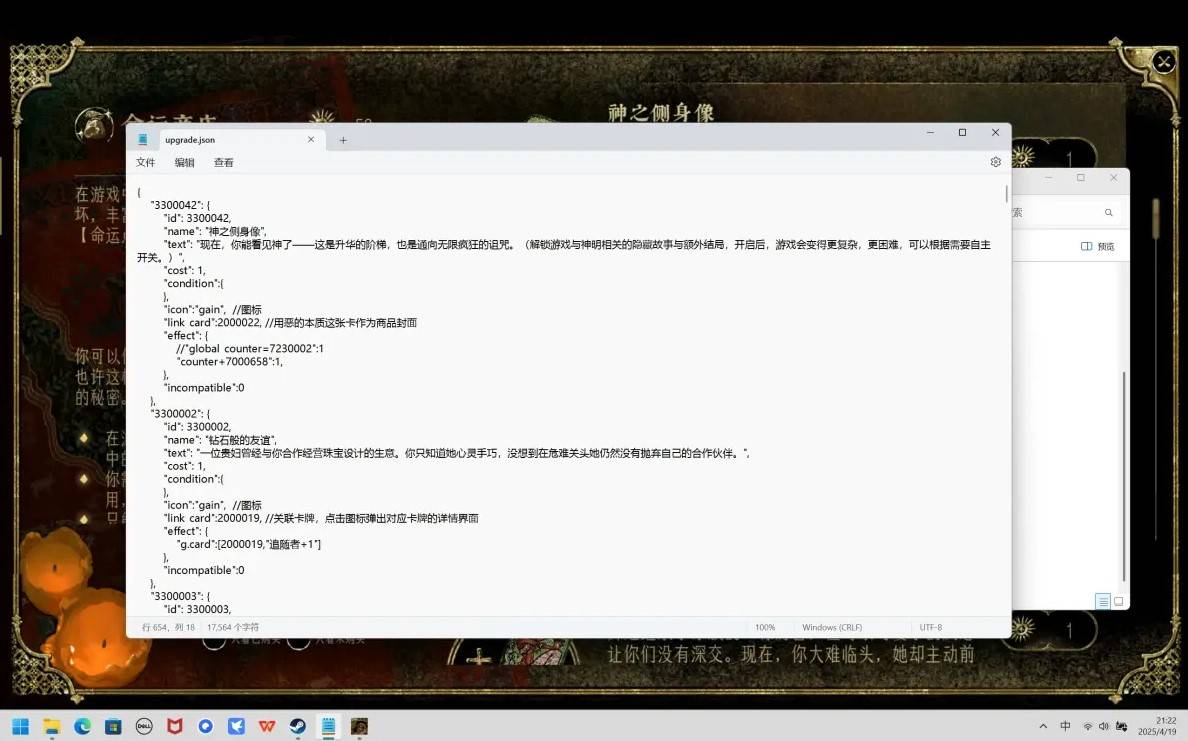Viewport: 1188px width, 741px height.
Task: Open the 文件 menu in Notepad
Action: [x=145, y=161]
